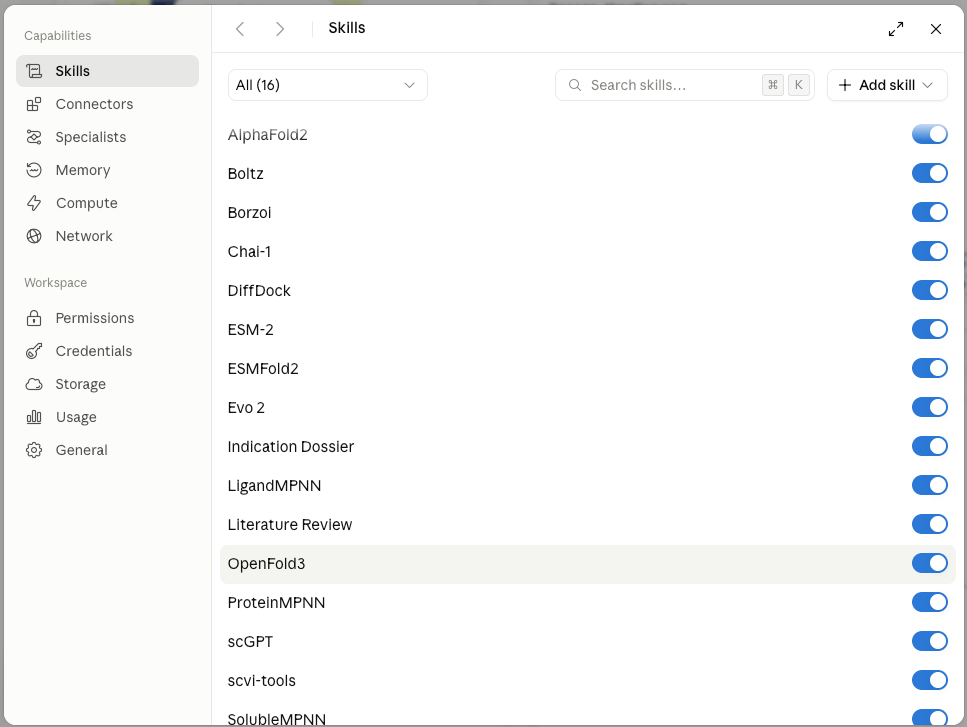Open the Literature Review skill
The image size is (967, 727).
(x=290, y=525)
